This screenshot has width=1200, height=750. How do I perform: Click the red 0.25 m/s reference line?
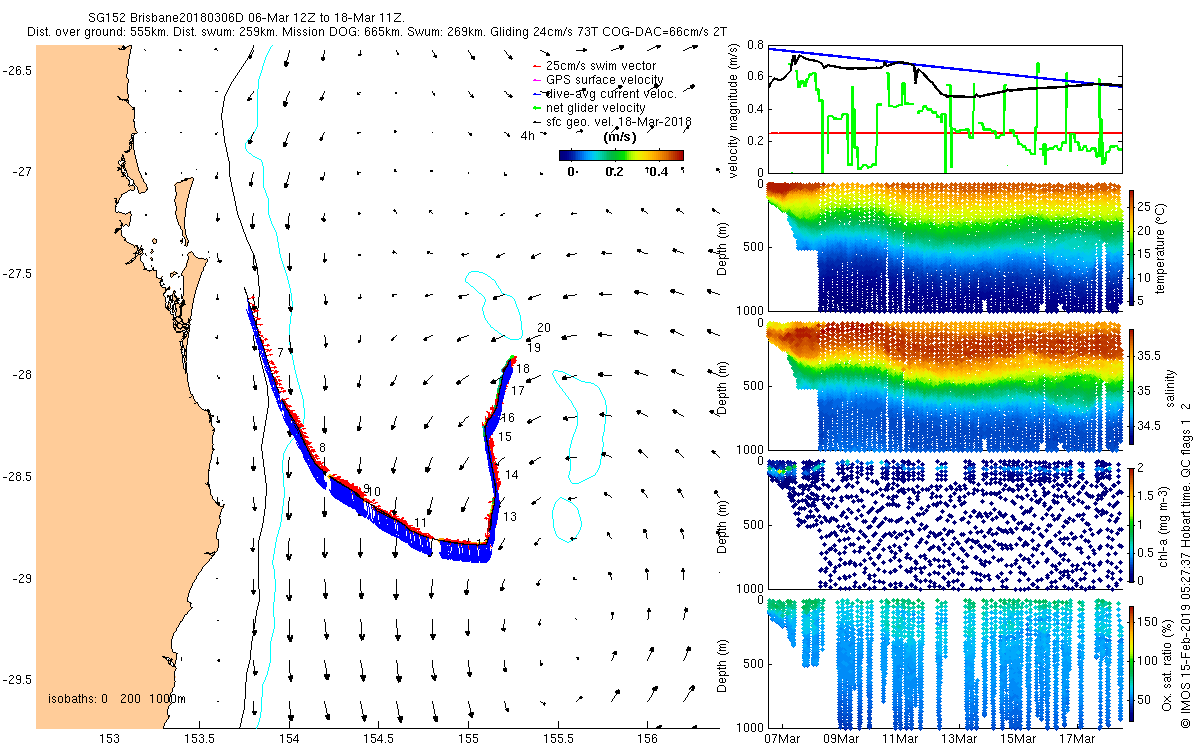[x=944, y=133]
